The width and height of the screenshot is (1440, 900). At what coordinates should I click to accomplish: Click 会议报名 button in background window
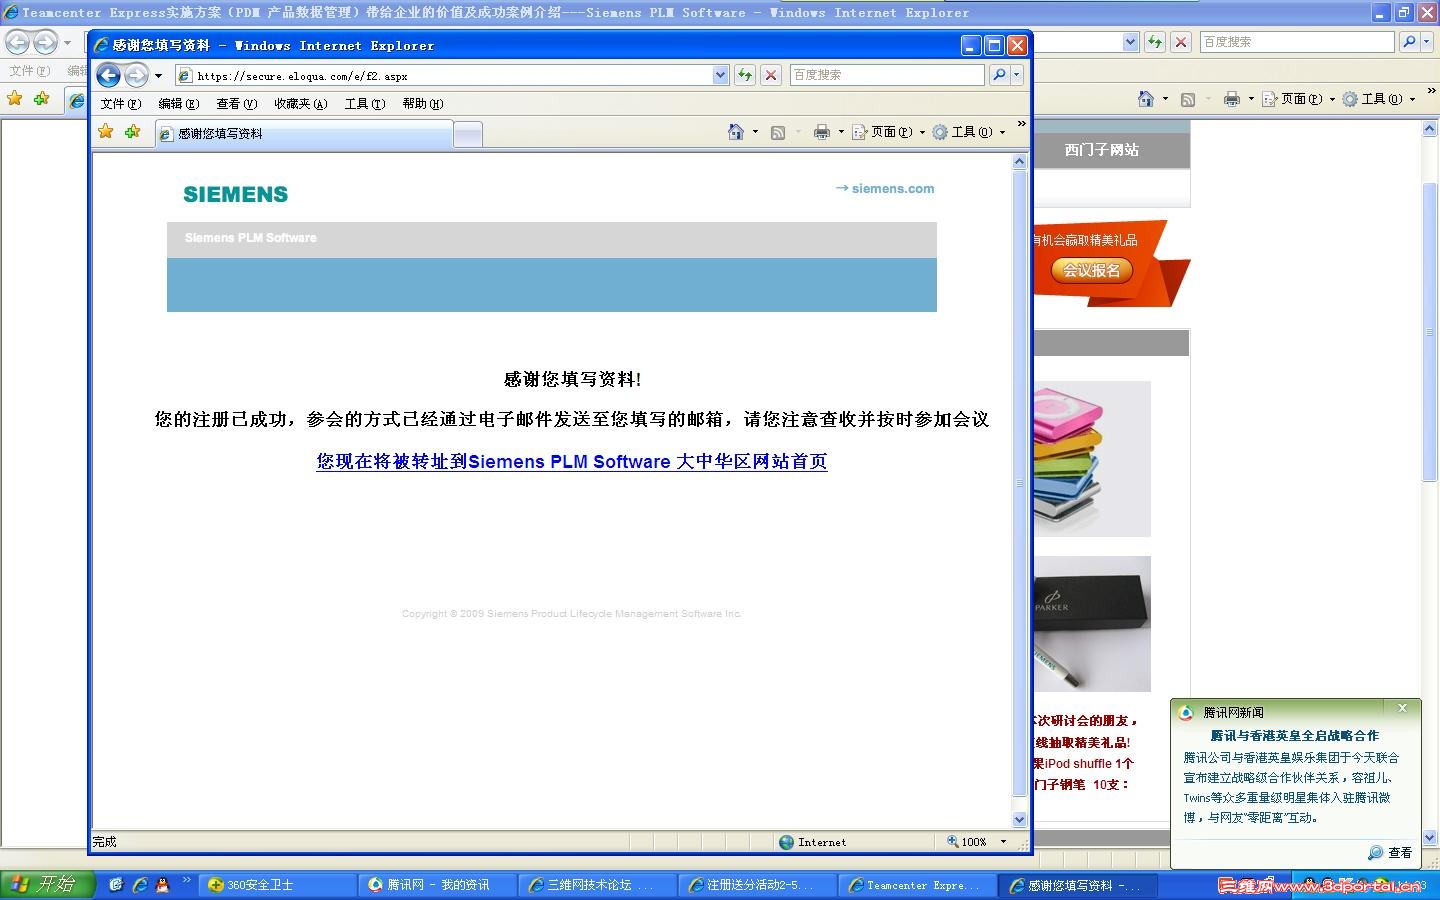[1091, 270]
